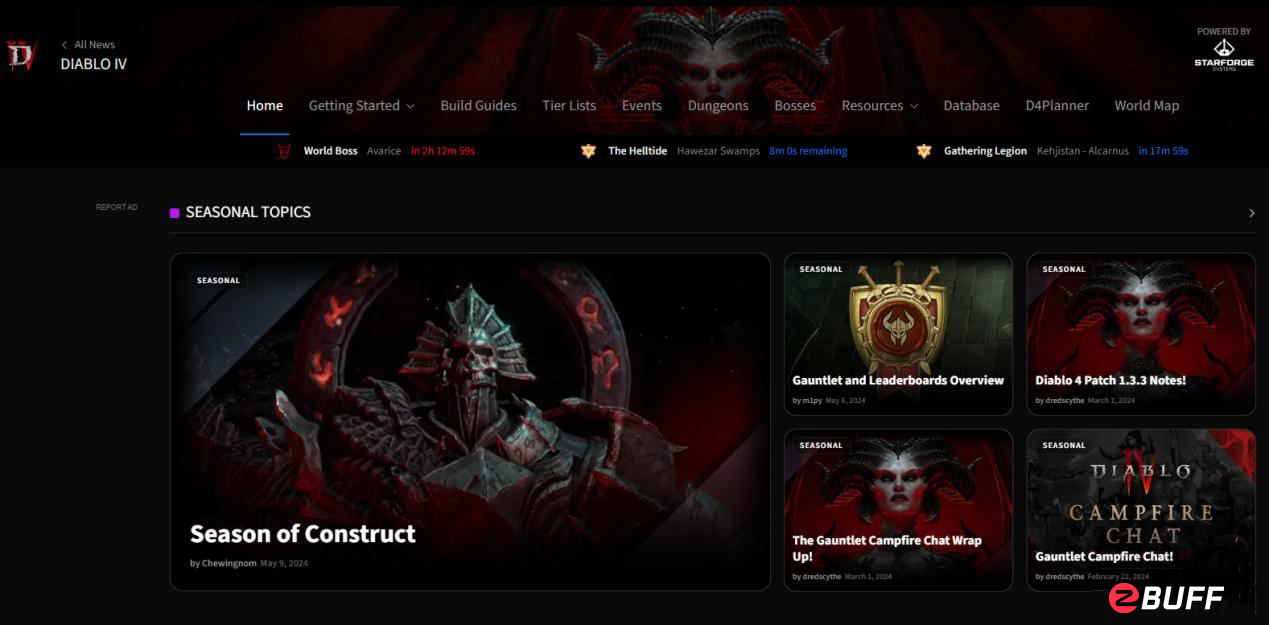The image size is (1269, 625).
Task: Click 'Hawezar Swamps' location text
Action: pyautogui.click(x=719, y=151)
